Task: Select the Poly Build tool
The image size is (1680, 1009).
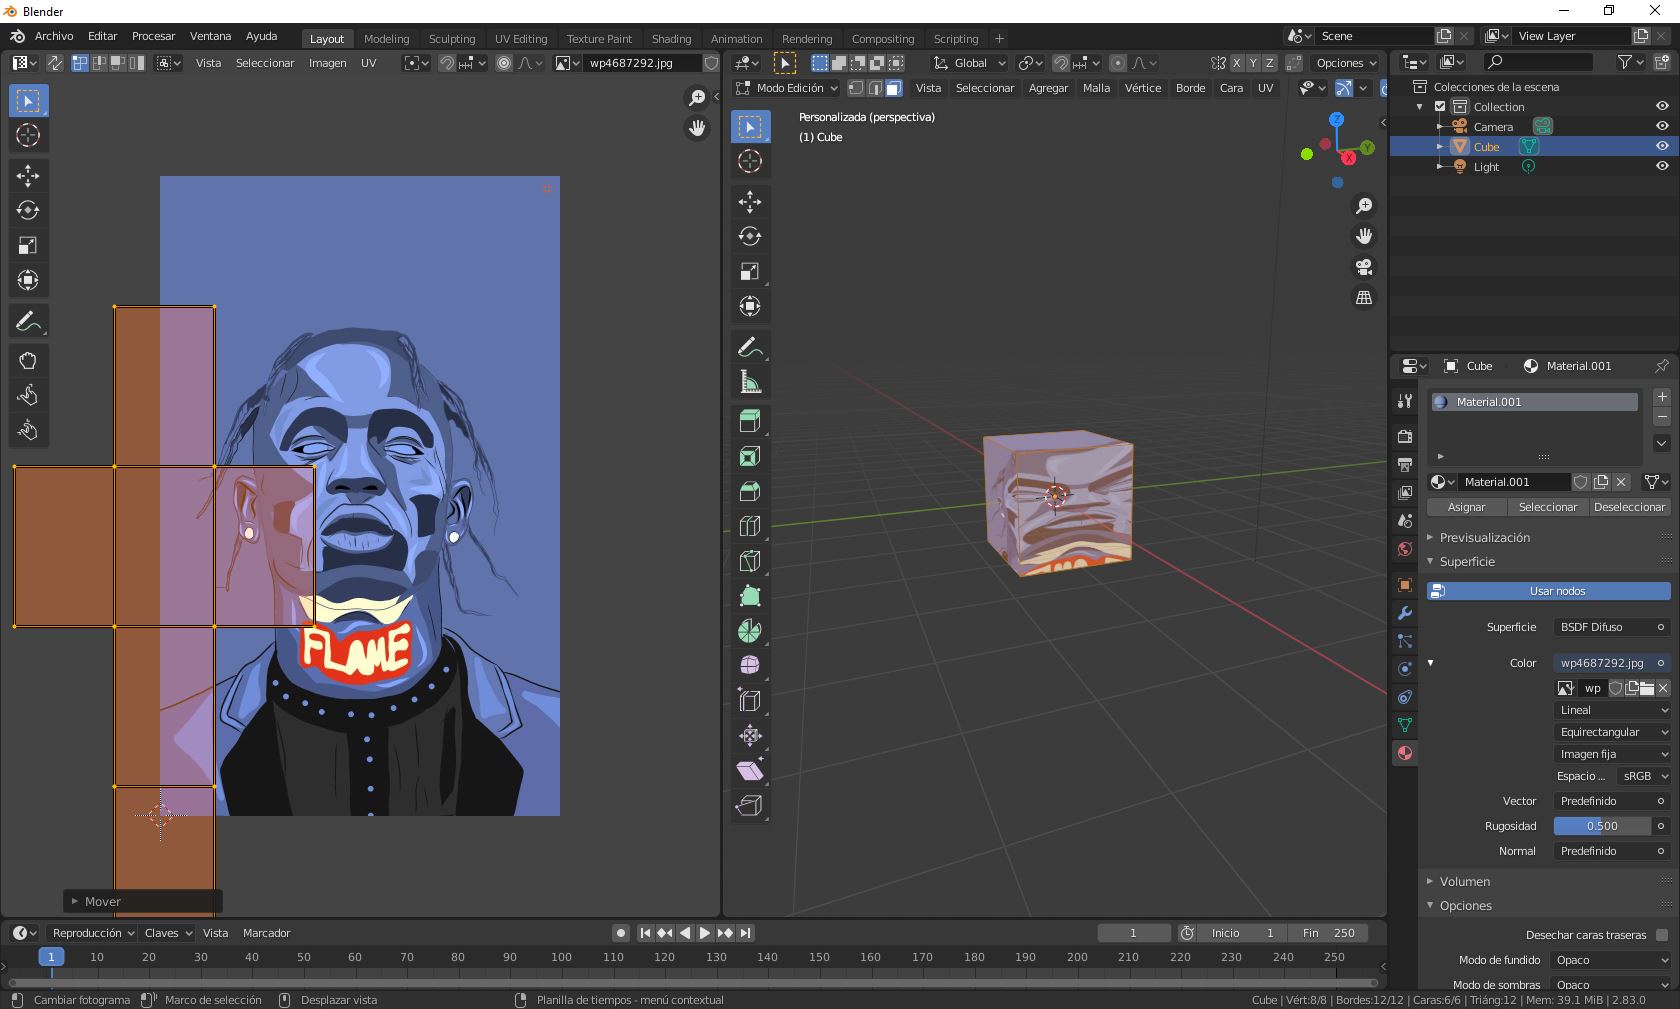Action: [x=750, y=596]
